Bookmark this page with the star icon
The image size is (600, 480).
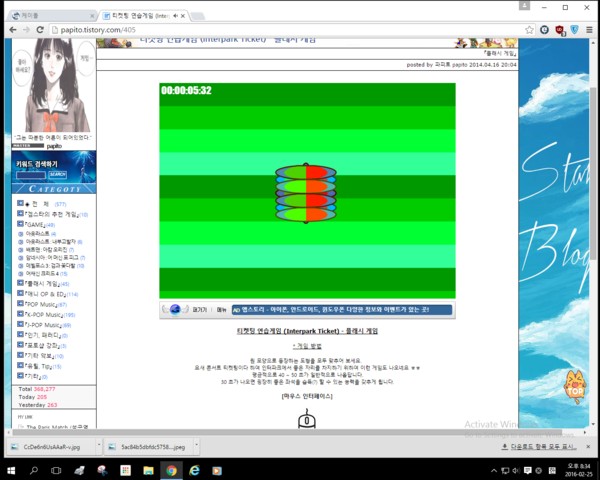[528, 30]
